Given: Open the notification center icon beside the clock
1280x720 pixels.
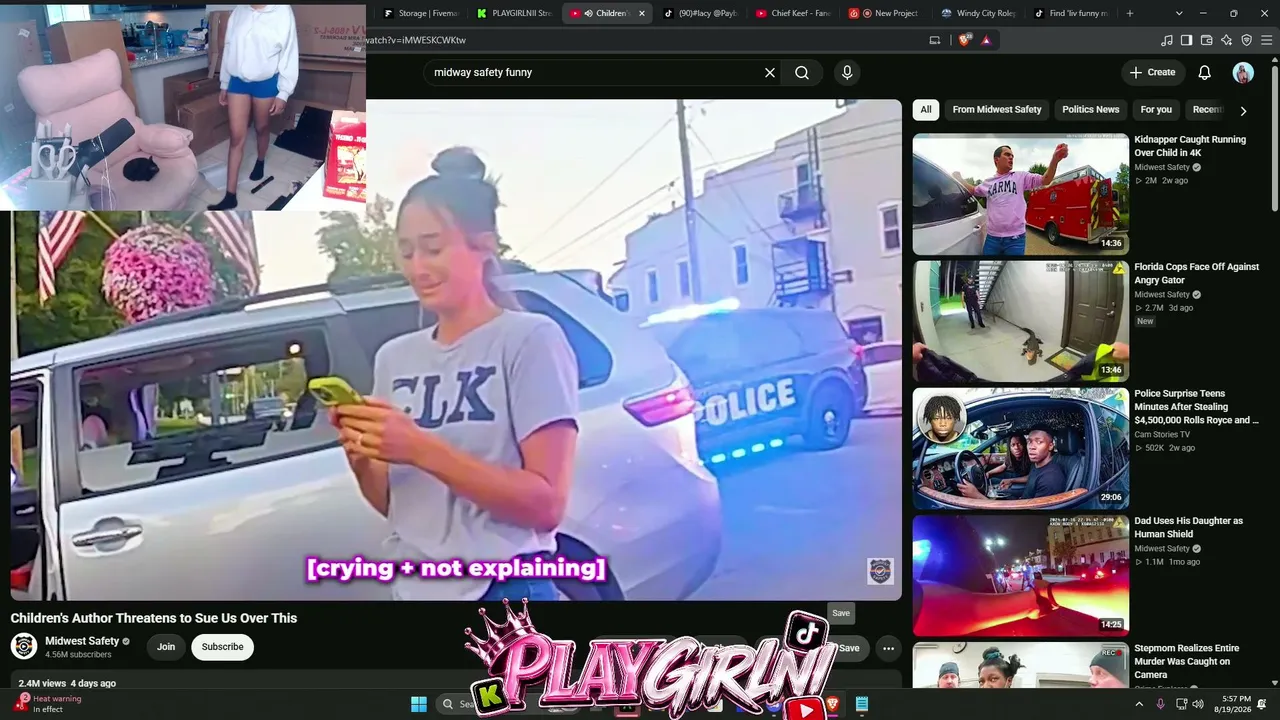Looking at the screenshot, I should 1262,704.
